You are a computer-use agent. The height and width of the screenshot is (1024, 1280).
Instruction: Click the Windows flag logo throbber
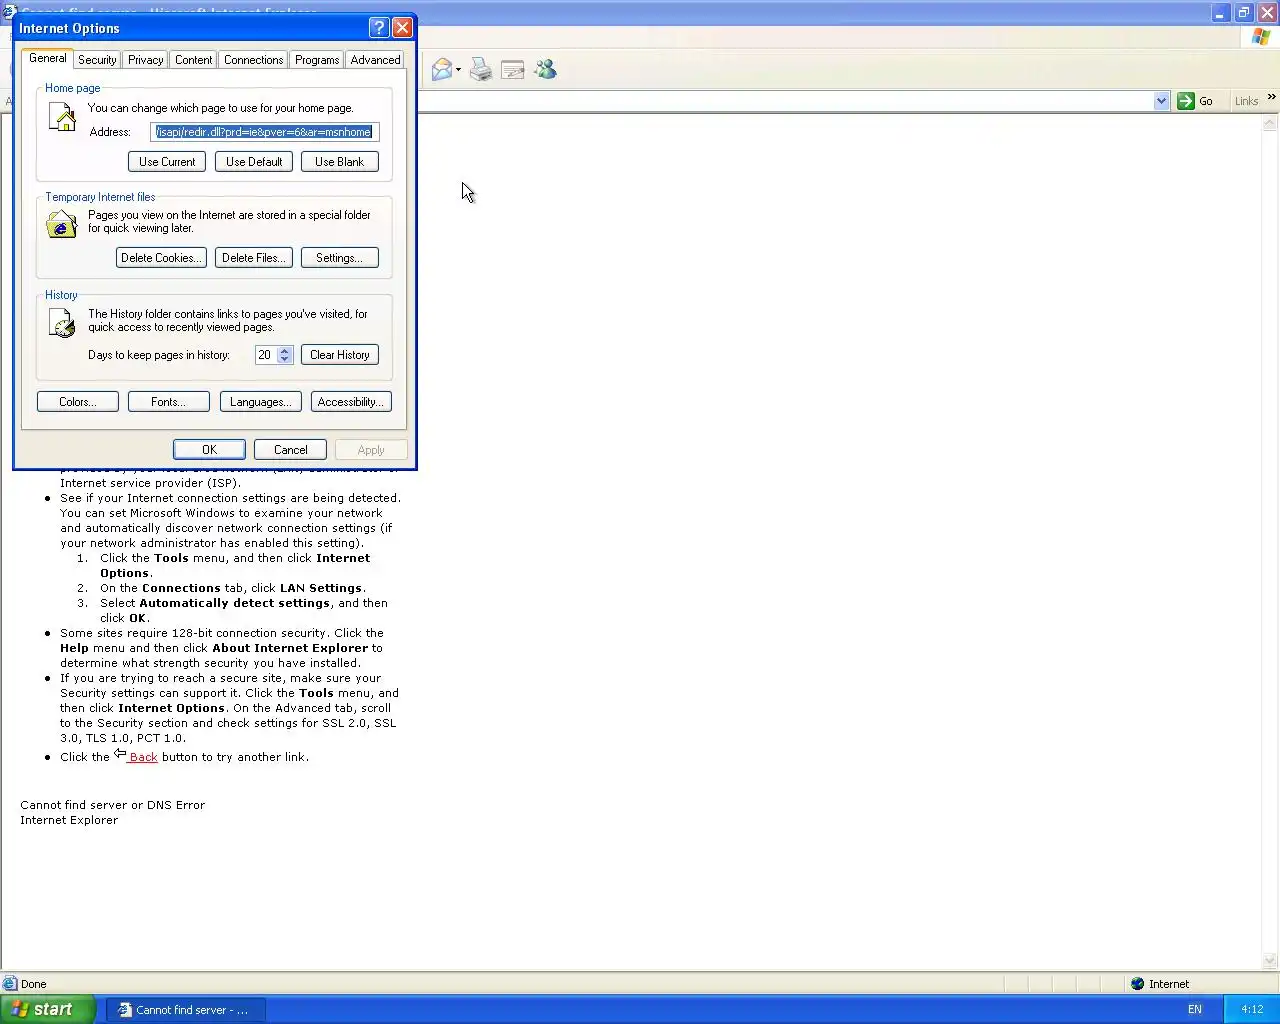[1261, 37]
